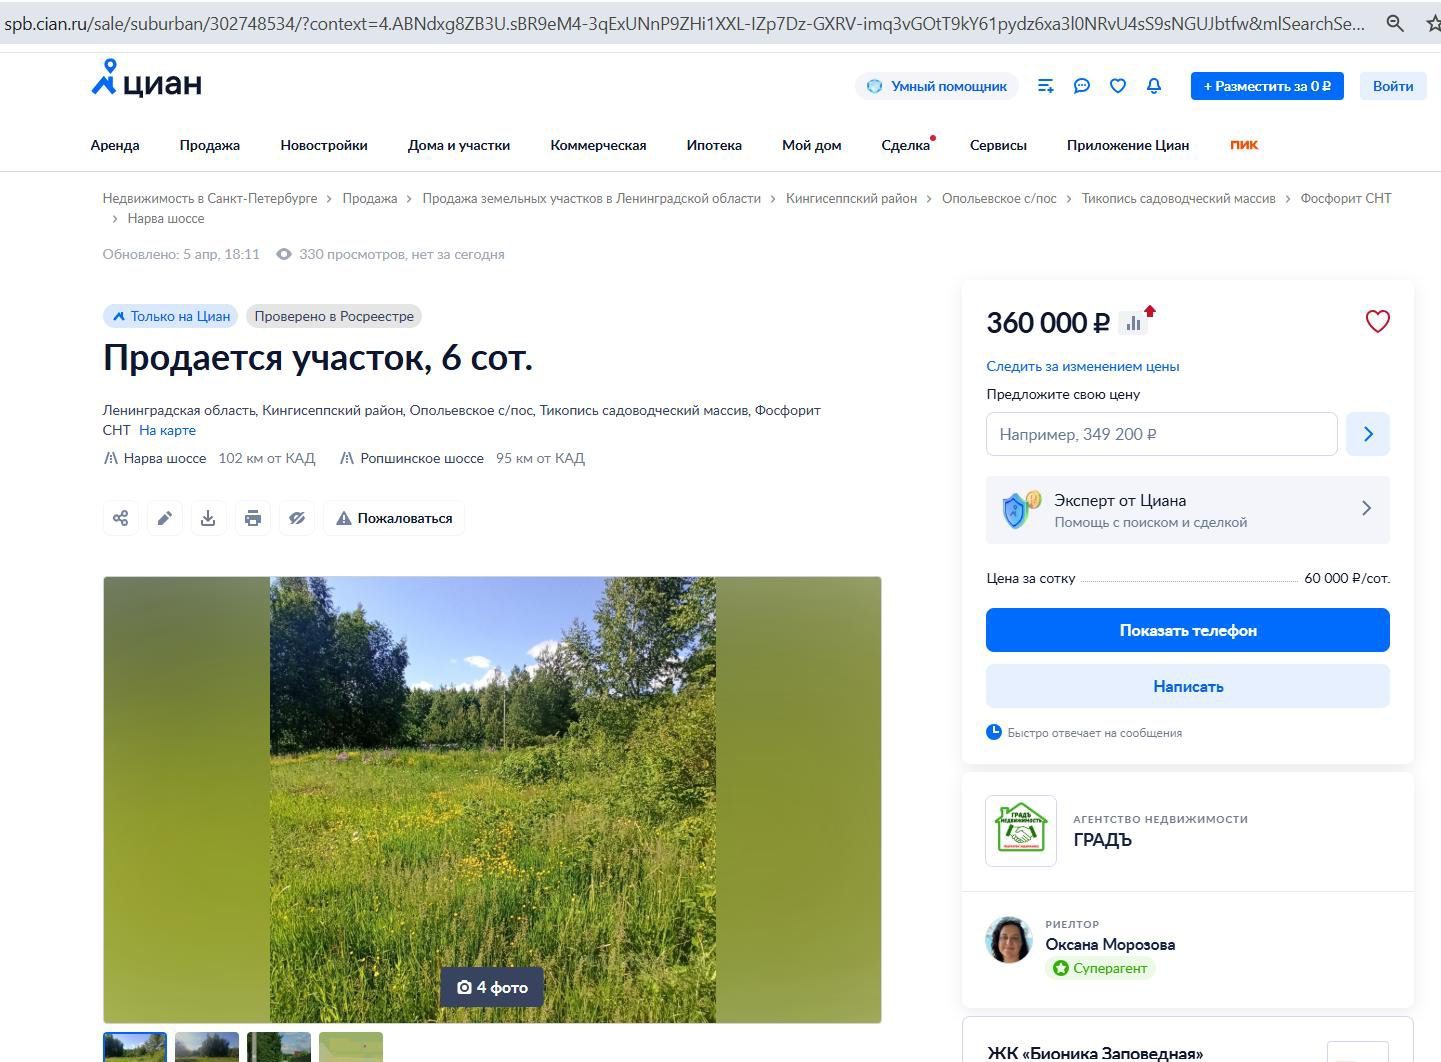Click realtor Оксана Морозова's avatar
This screenshot has height=1062, width=1441.
click(1009, 940)
